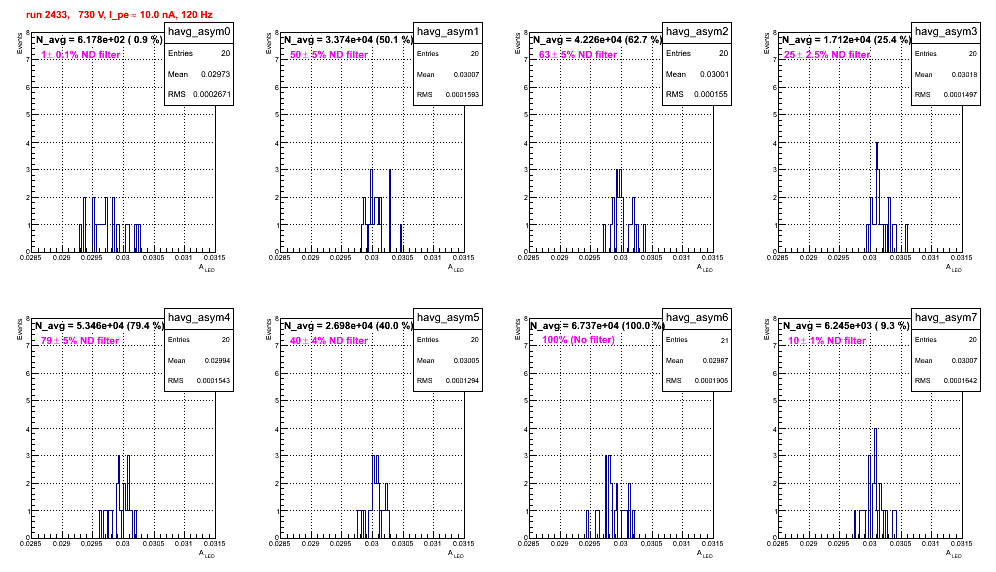Select the havg_asym4 stats box title
The height and width of the screenshot is (572, 996).
[199, 317]
